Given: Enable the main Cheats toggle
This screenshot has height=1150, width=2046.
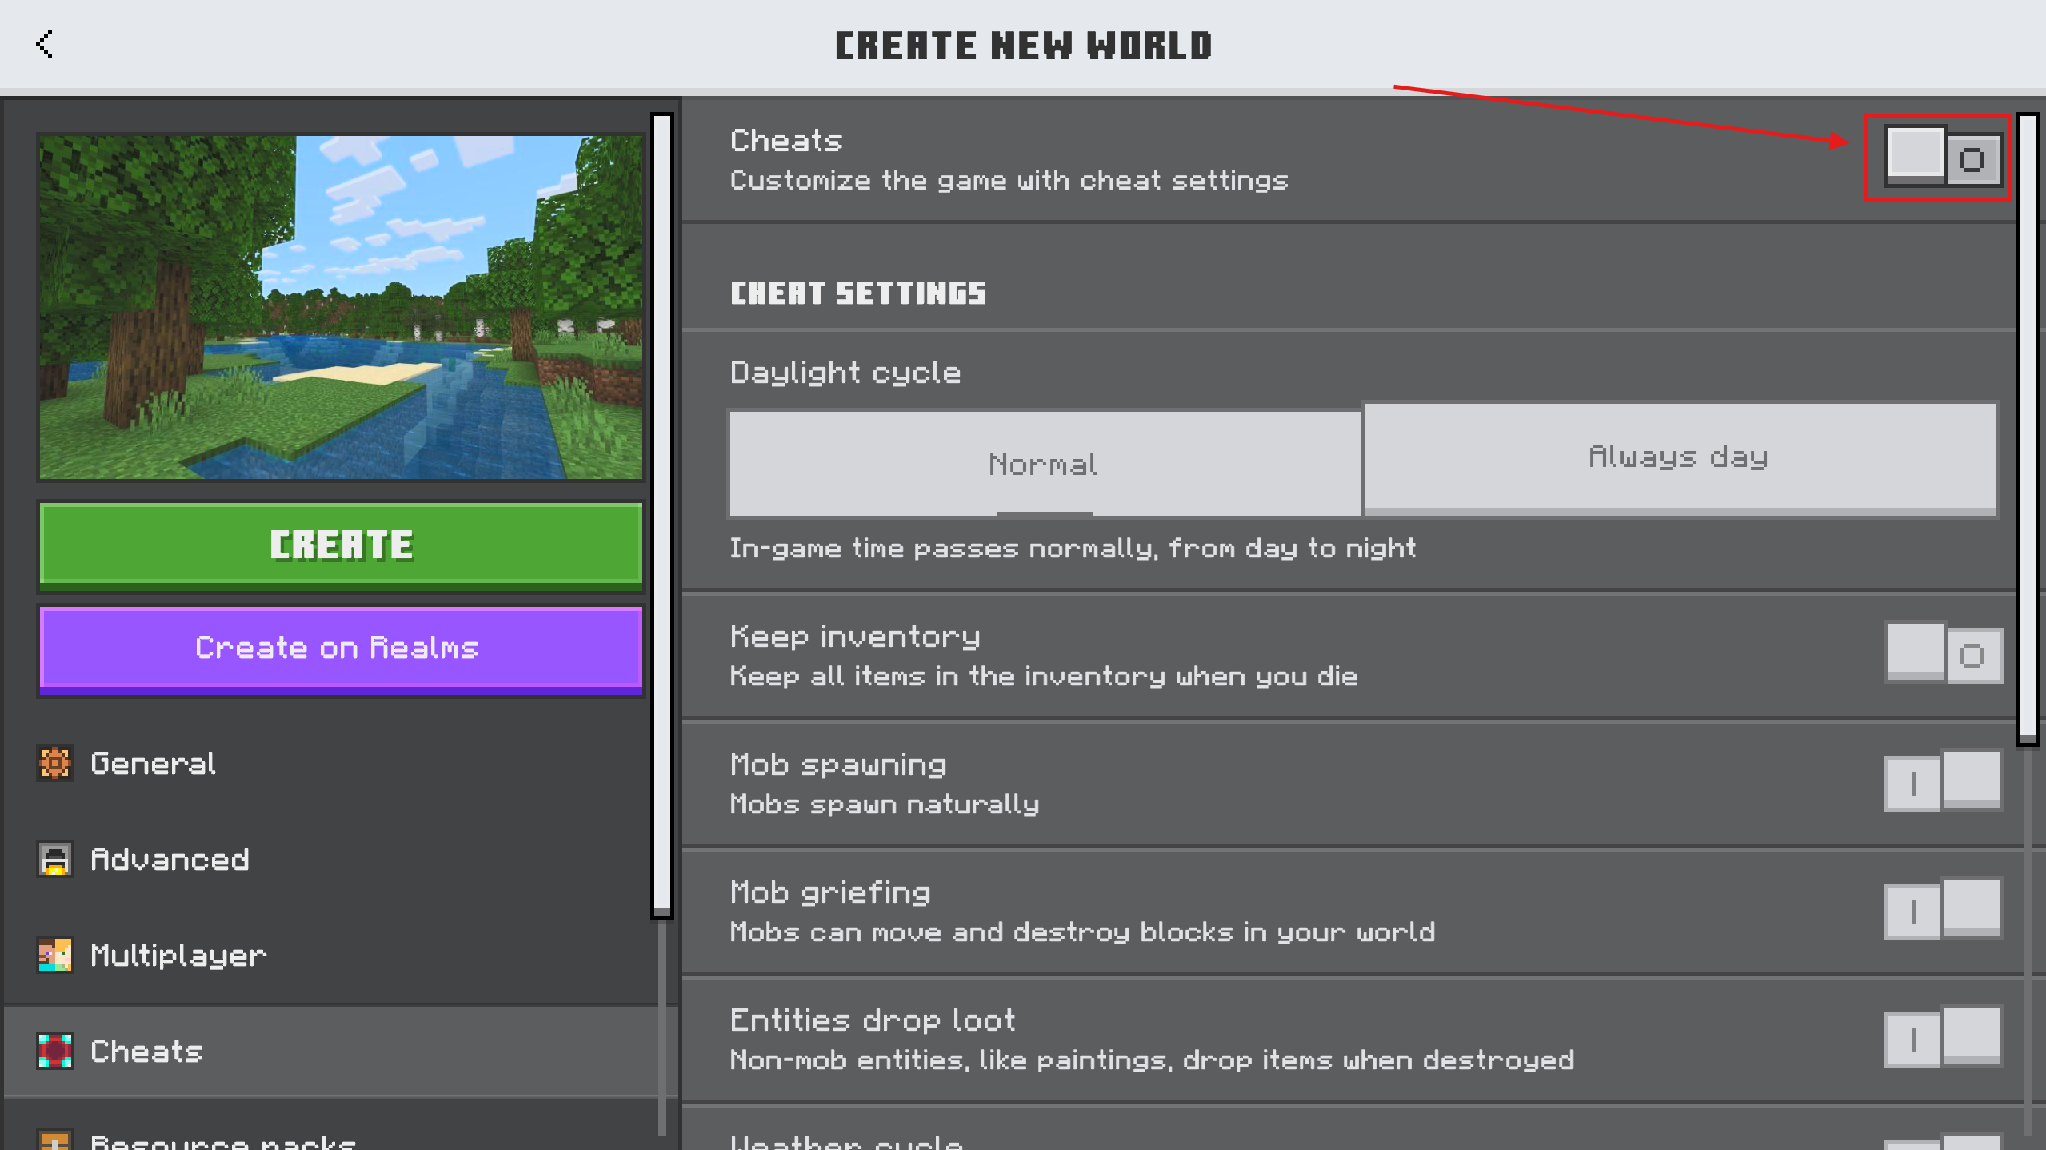Looking at the screenshot, I should pyautogui.click(x=1943, y=157).
